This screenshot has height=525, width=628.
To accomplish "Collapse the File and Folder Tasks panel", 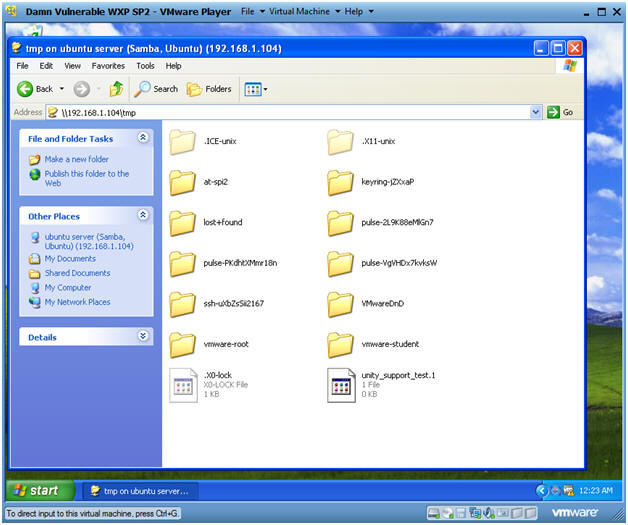I will [x=143, y=137].
